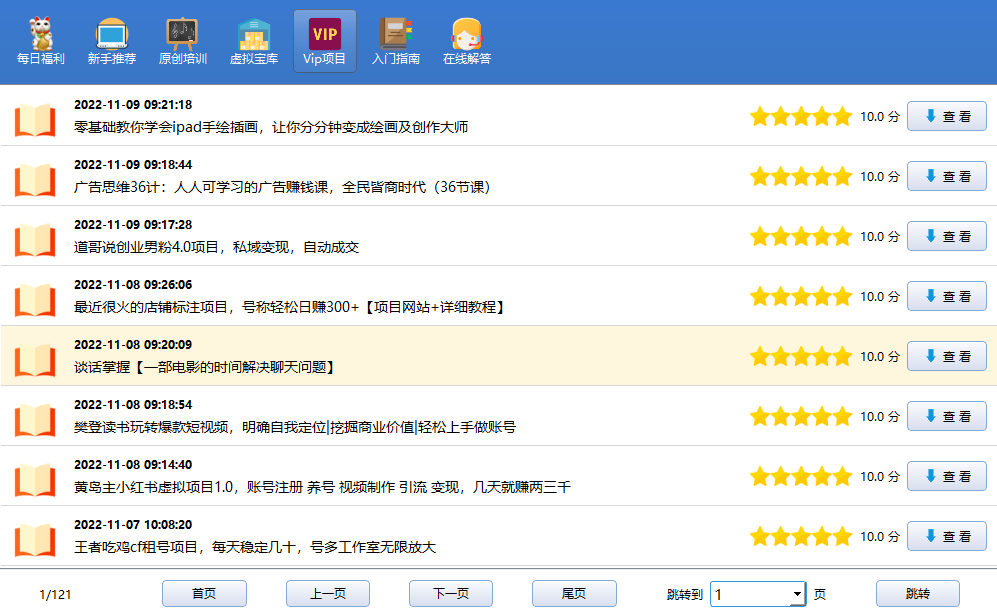Screen dimensions: 997x612
Task: Click the 1/121 page indicator
Action: click(x=55, y=595)
